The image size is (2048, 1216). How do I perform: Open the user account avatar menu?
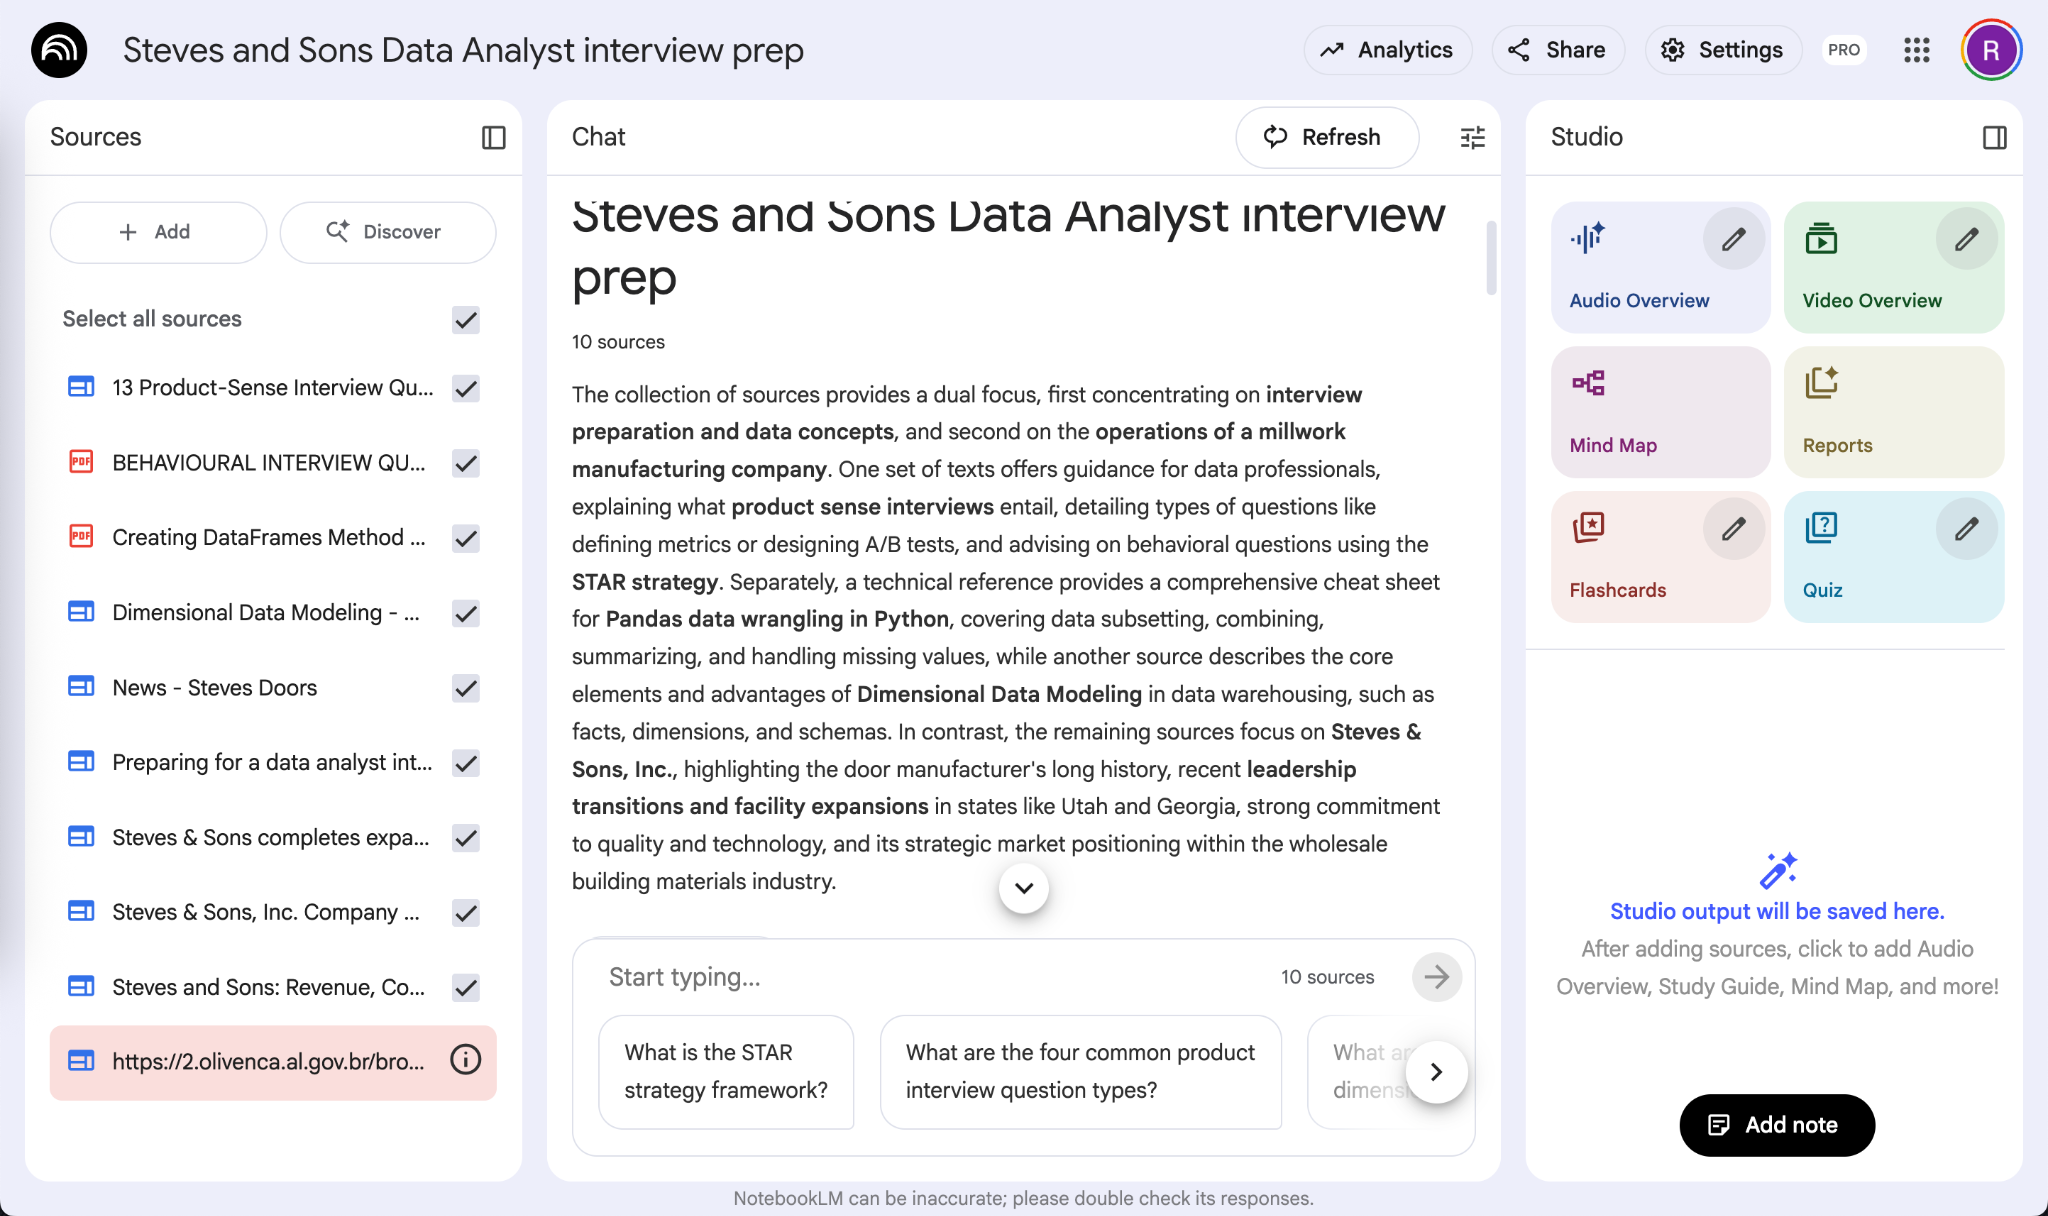pos(1991,50)
